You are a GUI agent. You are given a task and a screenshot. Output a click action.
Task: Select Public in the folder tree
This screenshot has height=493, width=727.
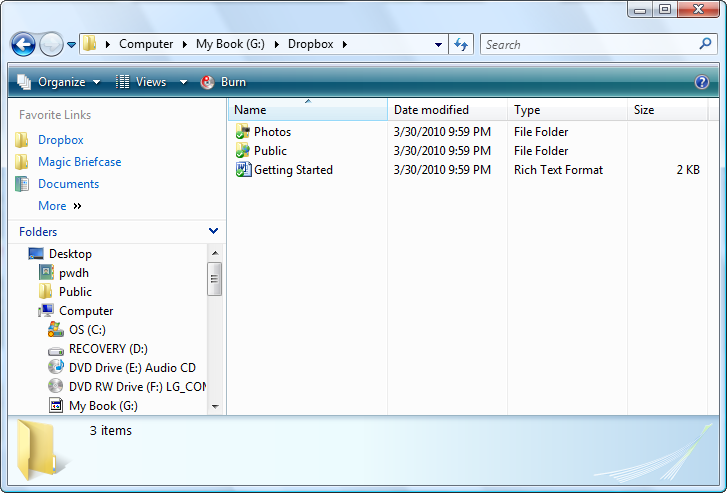point(75,292)
